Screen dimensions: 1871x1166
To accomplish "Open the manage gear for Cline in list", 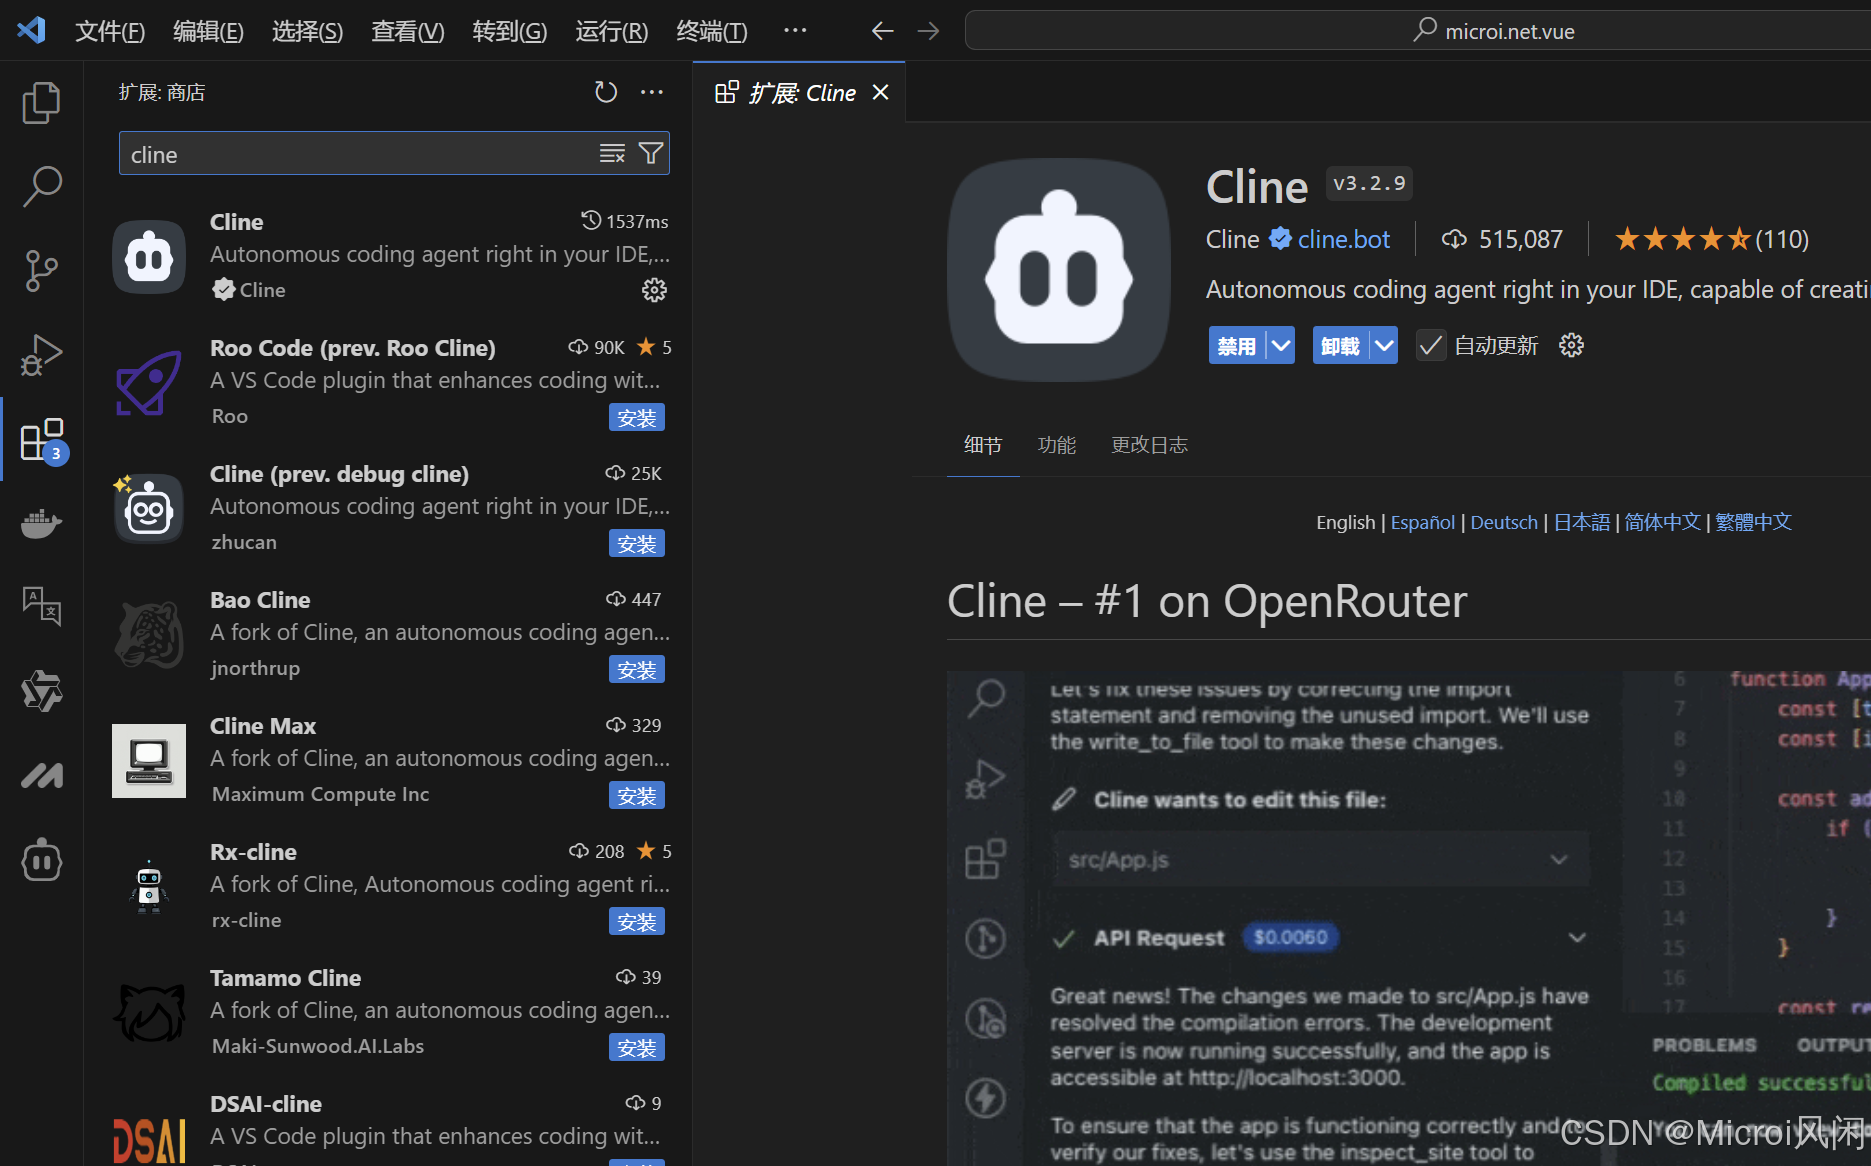I will [654, 290].
